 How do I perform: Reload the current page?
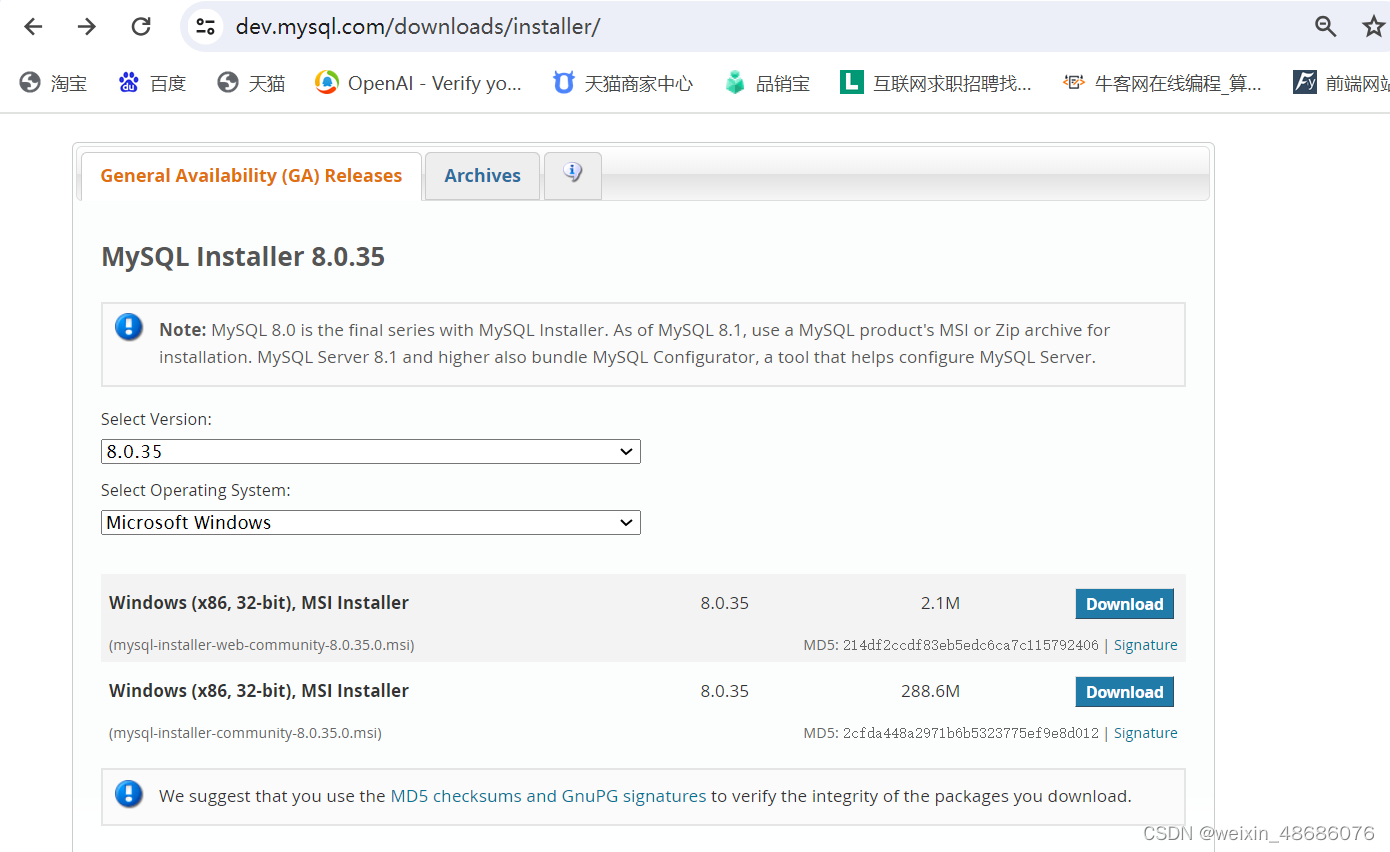[141, 26]
